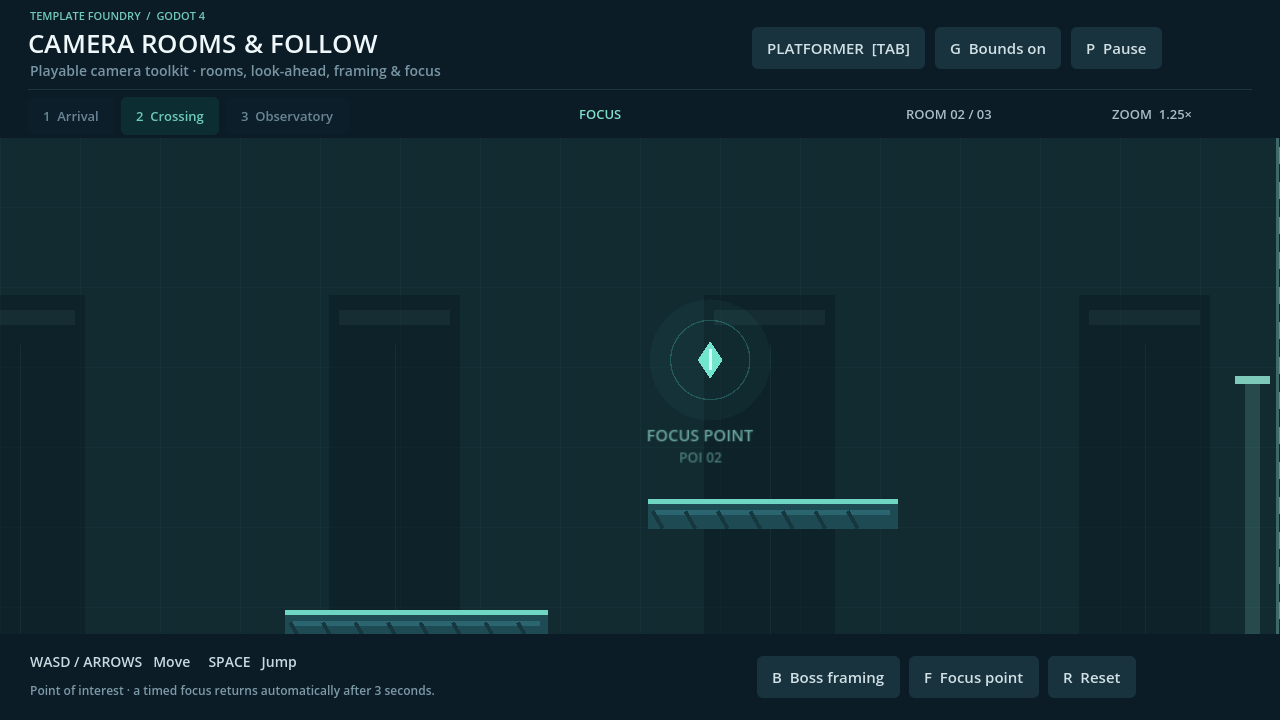Image resolution: width=1280 pixels, height=720 pixels.
Task: Click the ROOM 02 / 03 indicator
Action: 949,114
